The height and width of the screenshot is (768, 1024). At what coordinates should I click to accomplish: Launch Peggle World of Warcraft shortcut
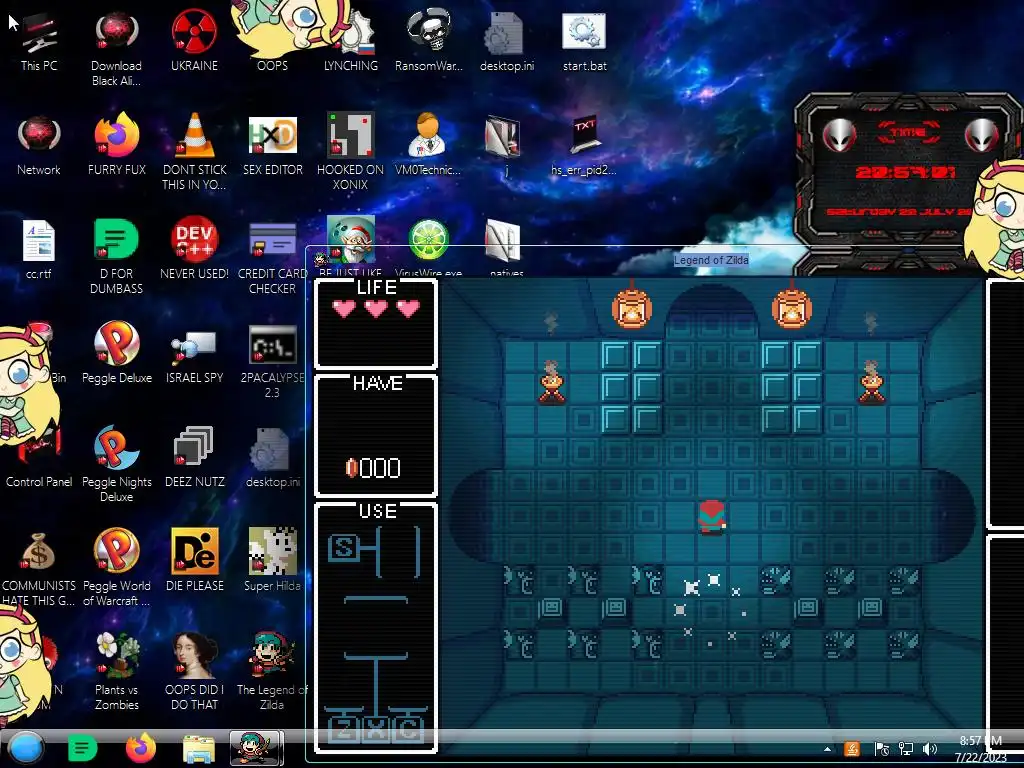pyautogui.click(x=116, y=568)
